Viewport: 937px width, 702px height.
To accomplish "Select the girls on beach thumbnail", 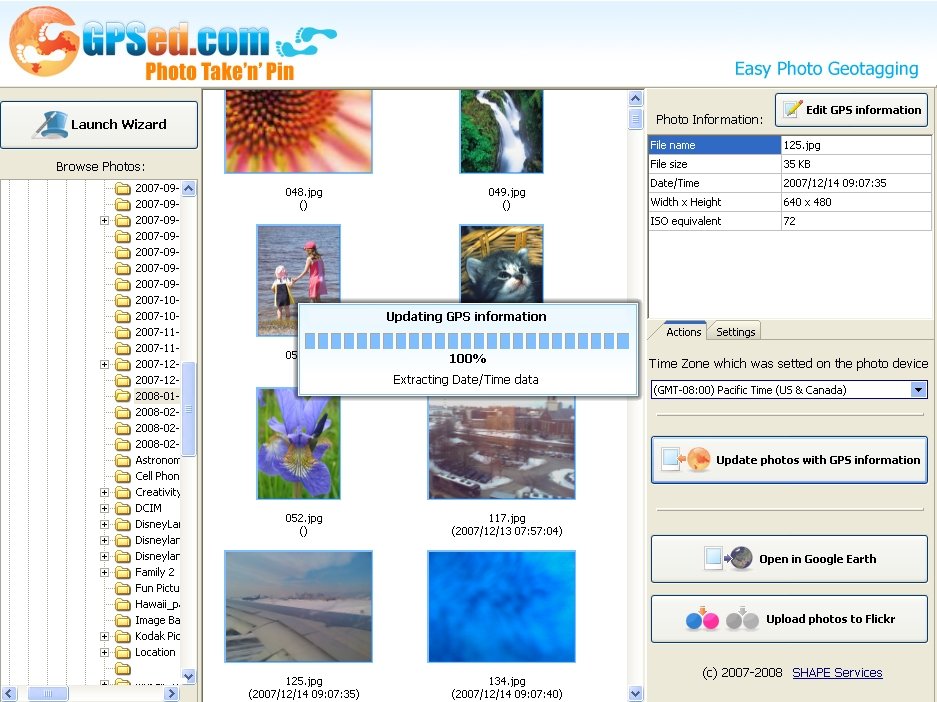I will 298,280.
